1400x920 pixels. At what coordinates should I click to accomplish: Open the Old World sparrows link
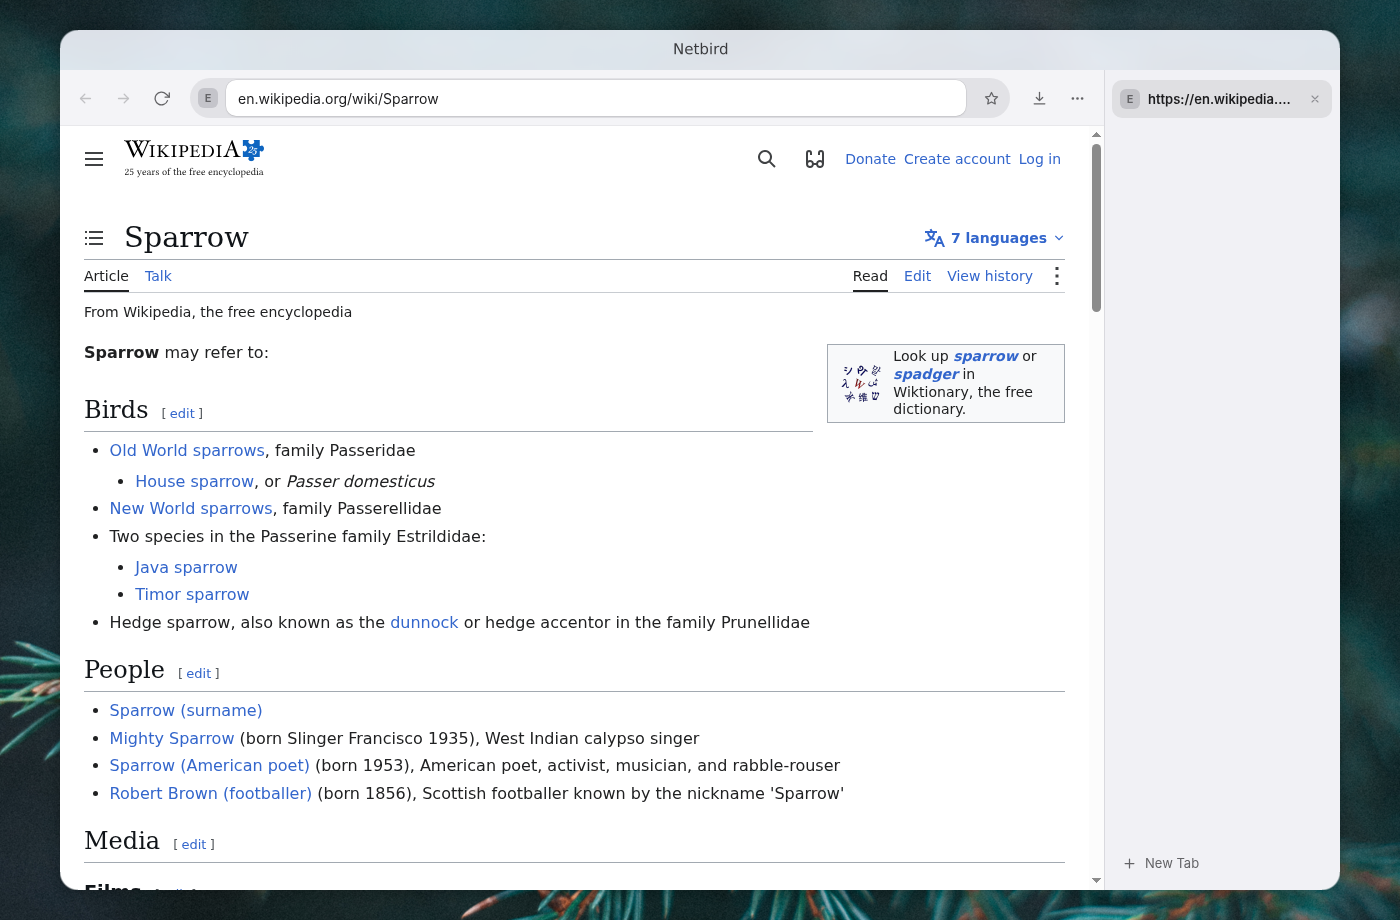click(x=187, y=450)
